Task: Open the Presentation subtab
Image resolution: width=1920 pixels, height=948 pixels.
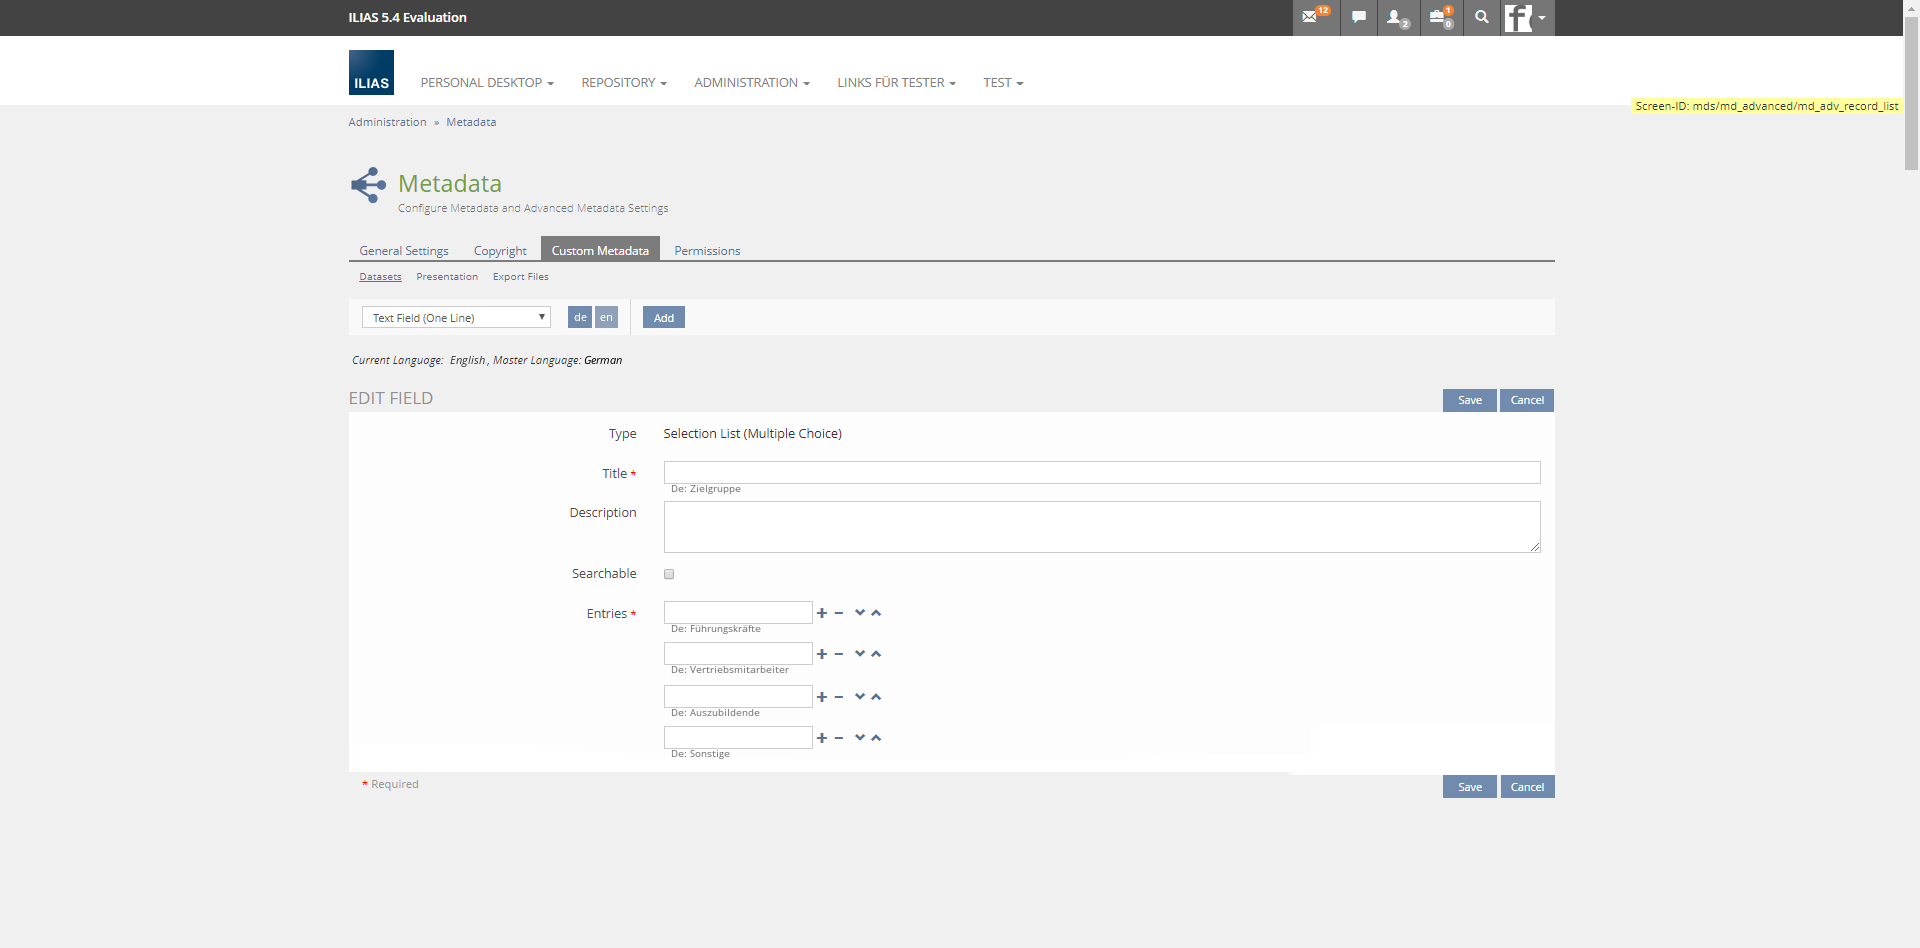Action: click(447, 277)
